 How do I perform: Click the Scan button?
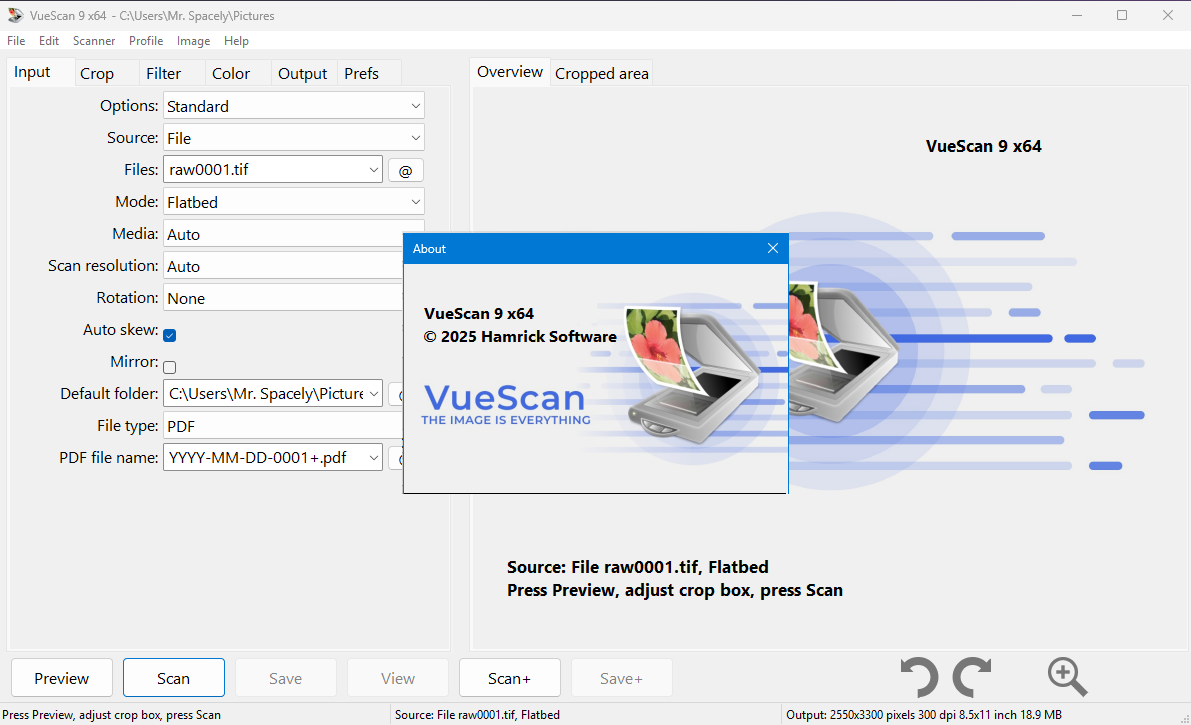click(174, 678)
